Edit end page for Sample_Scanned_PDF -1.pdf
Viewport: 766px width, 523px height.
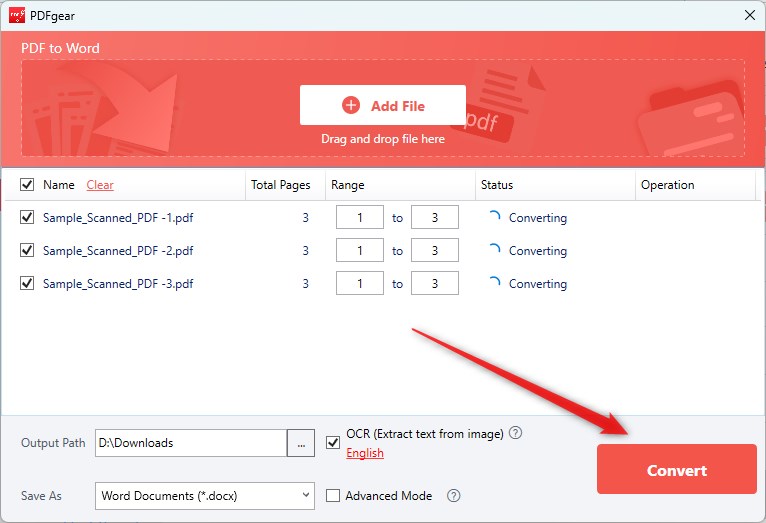coord(435,217)
